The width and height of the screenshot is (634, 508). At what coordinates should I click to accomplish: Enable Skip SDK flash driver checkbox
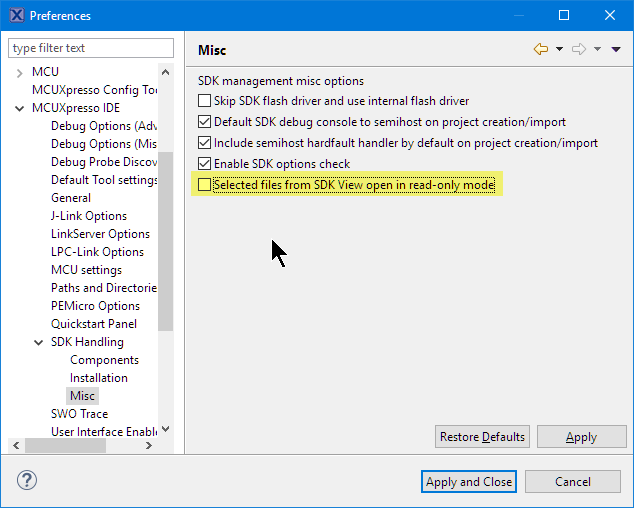tap(205, 101)
